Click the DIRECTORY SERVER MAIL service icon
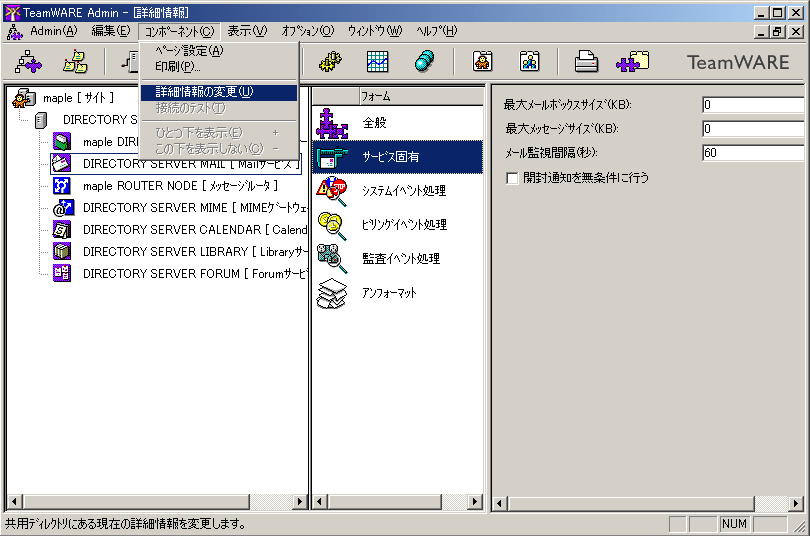This screenshot has width=810, height=536. [61, 164]
